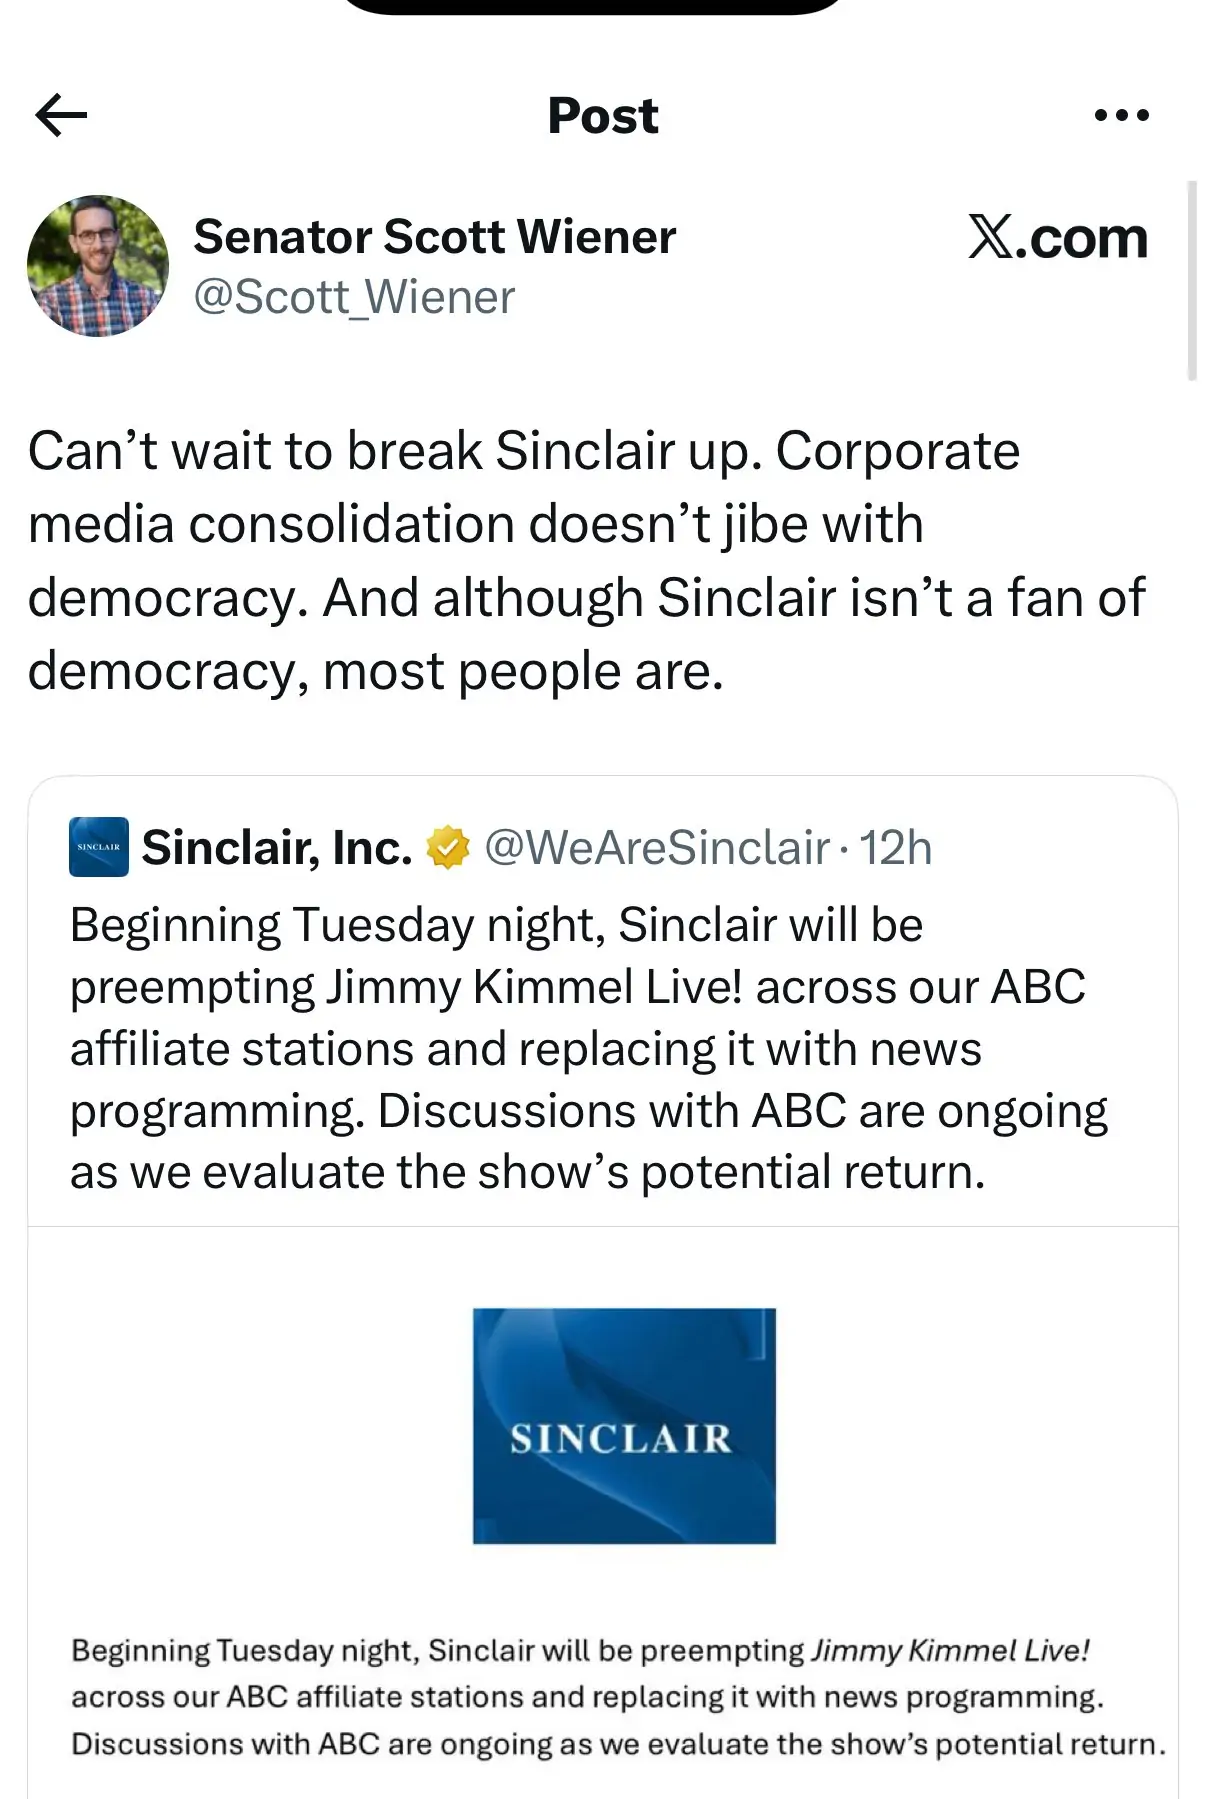1206x1799 pixels.
Task: Open the Sinclair, Inc. account name
Action: 277,848
